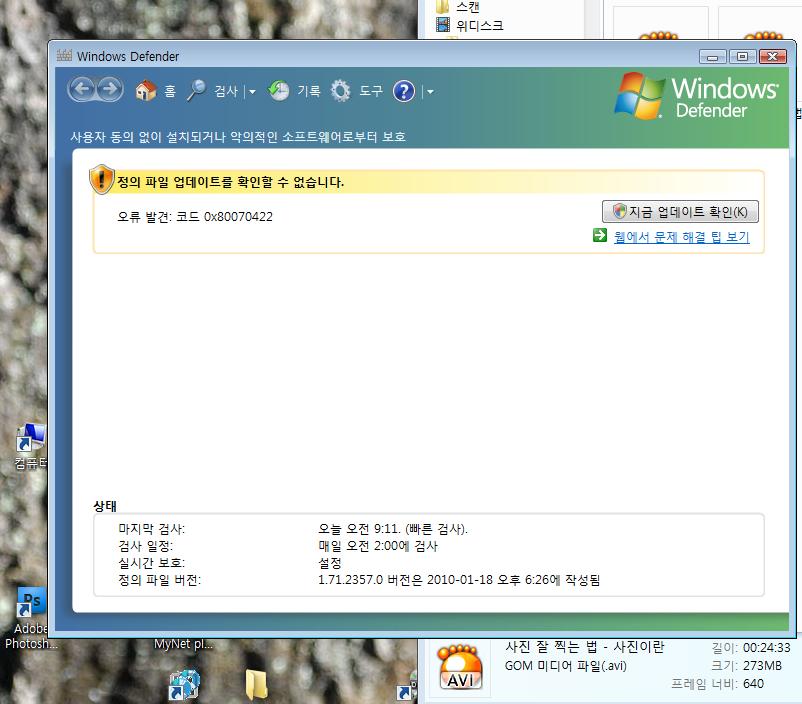Image resolution: width=802 pixels, height=704 pixels.
Task: Select the MyNet pl... desktop icon label
Action: click(x=183, y=644)
